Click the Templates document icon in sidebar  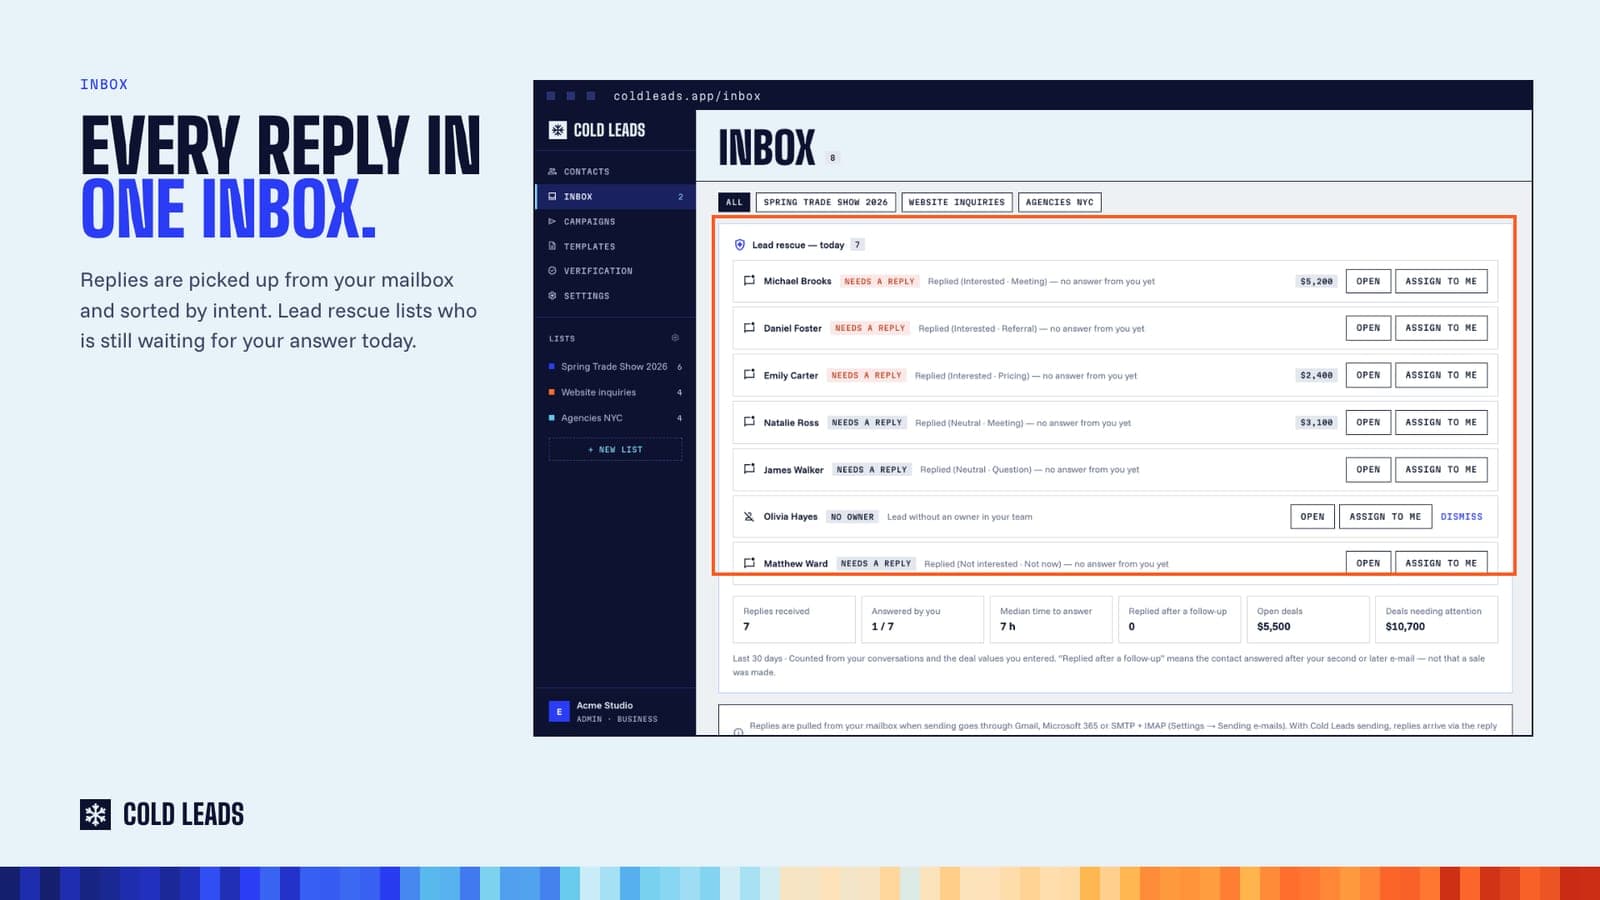[x=552, y=246]
